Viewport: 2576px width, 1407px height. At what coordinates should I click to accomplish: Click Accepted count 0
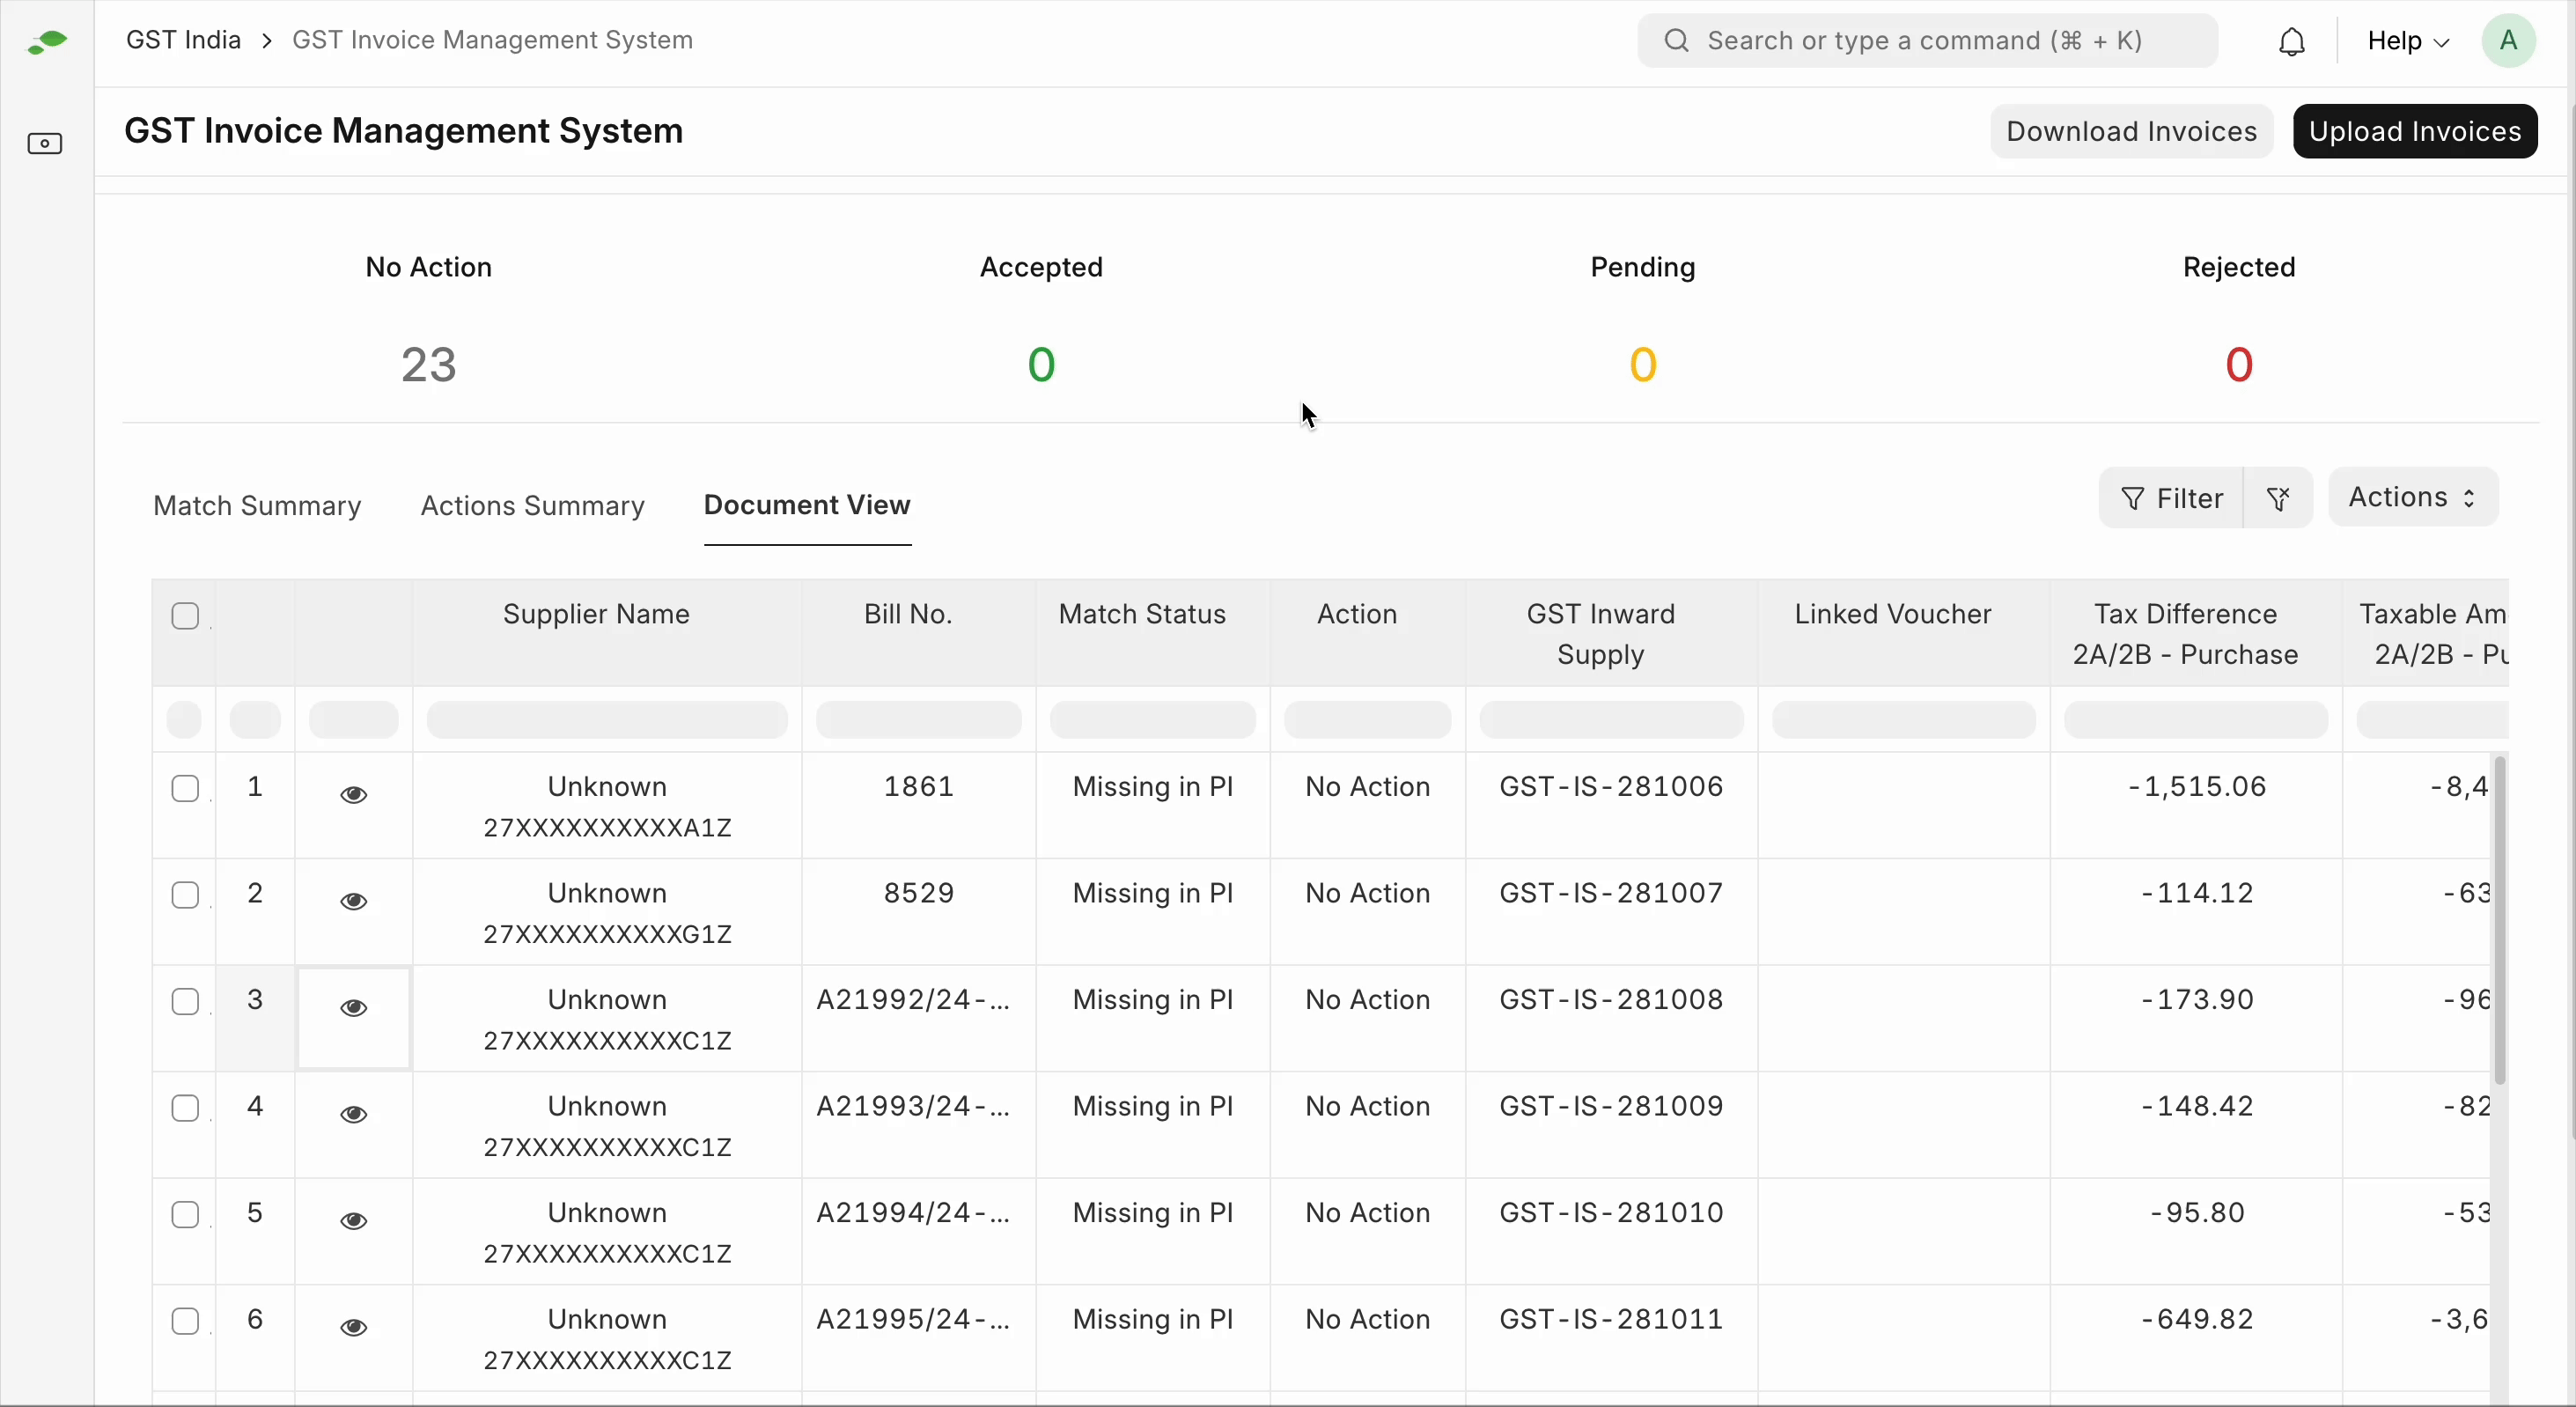[x=1041, y=364]
